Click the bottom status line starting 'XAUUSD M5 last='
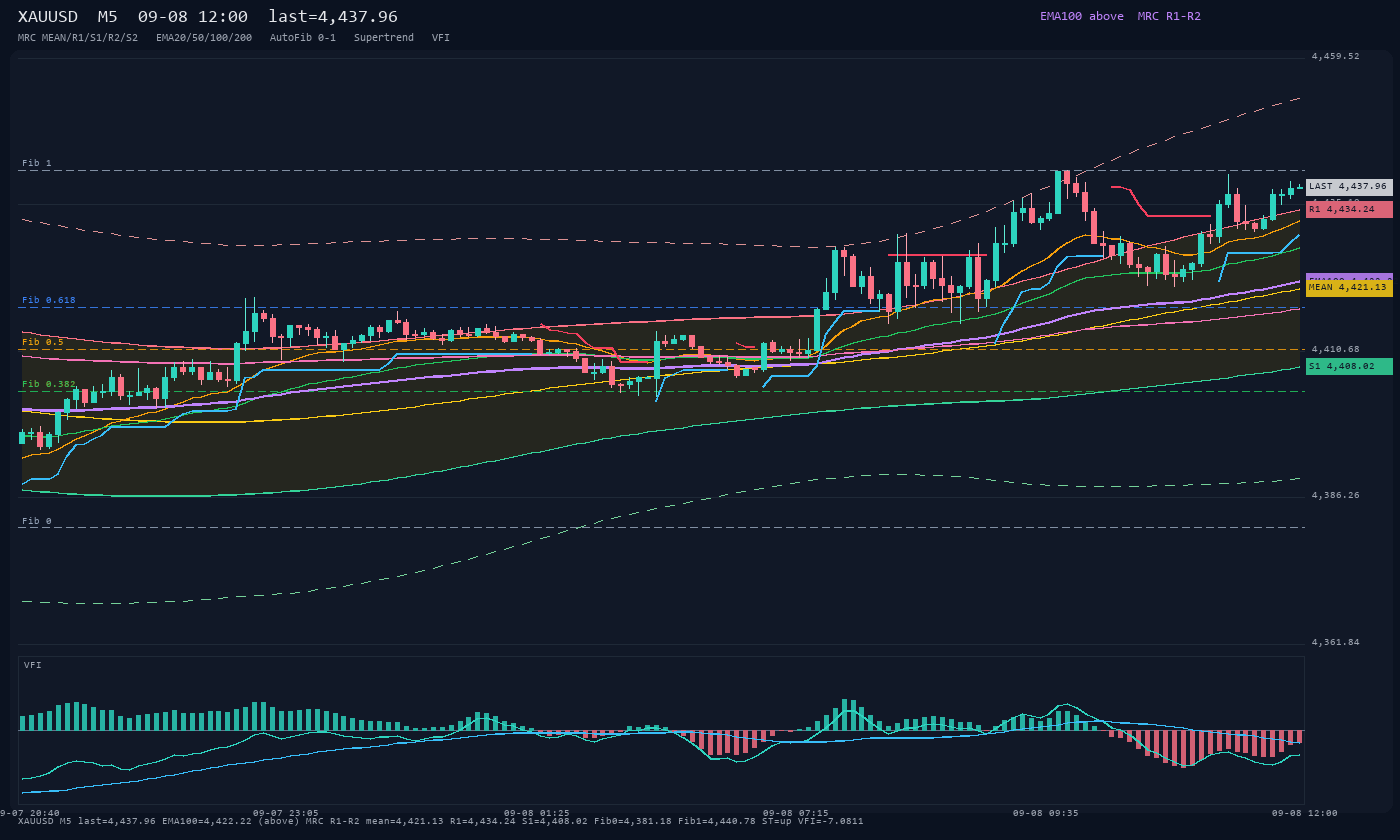Viewport: 1400px width, 840px height. pos(441,821)
